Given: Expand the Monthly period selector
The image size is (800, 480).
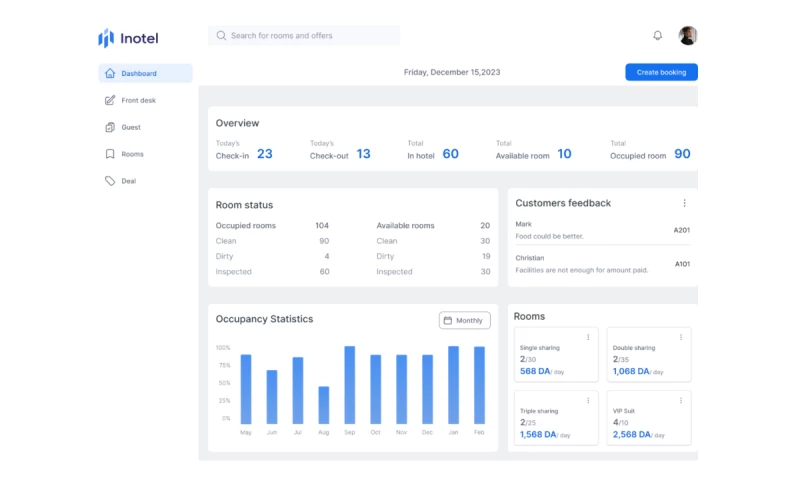Looking at the screenshot, I should coord(465,320).
